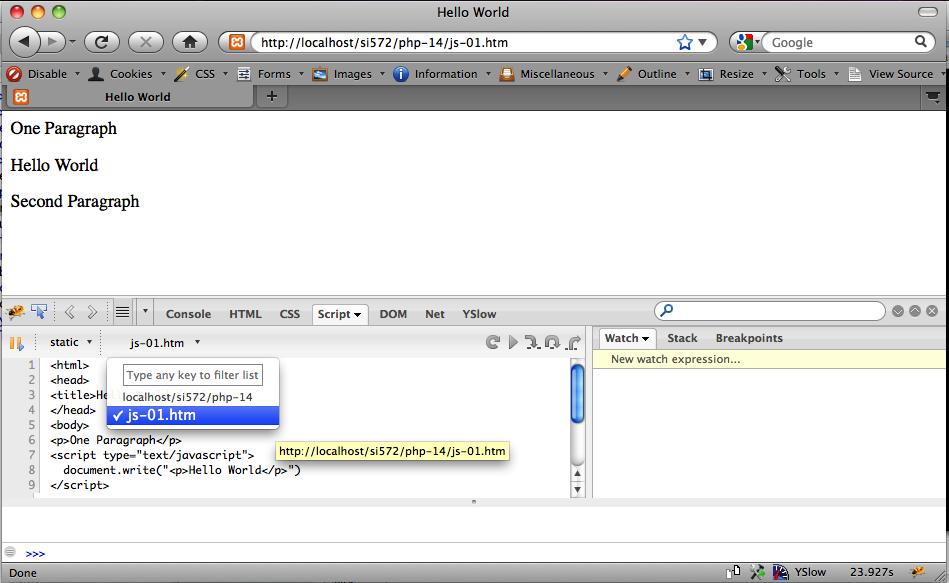Expand the Script tab options arrow
The height and width of the screenshot is (583, 949).
click(358, 314)
